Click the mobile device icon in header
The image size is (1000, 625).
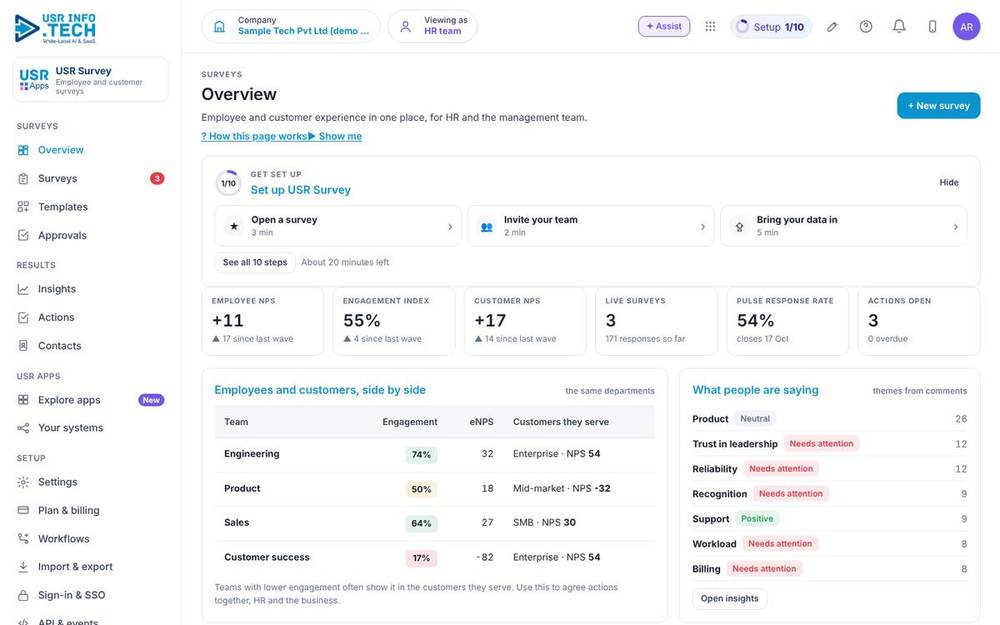[x=932, y=26]
